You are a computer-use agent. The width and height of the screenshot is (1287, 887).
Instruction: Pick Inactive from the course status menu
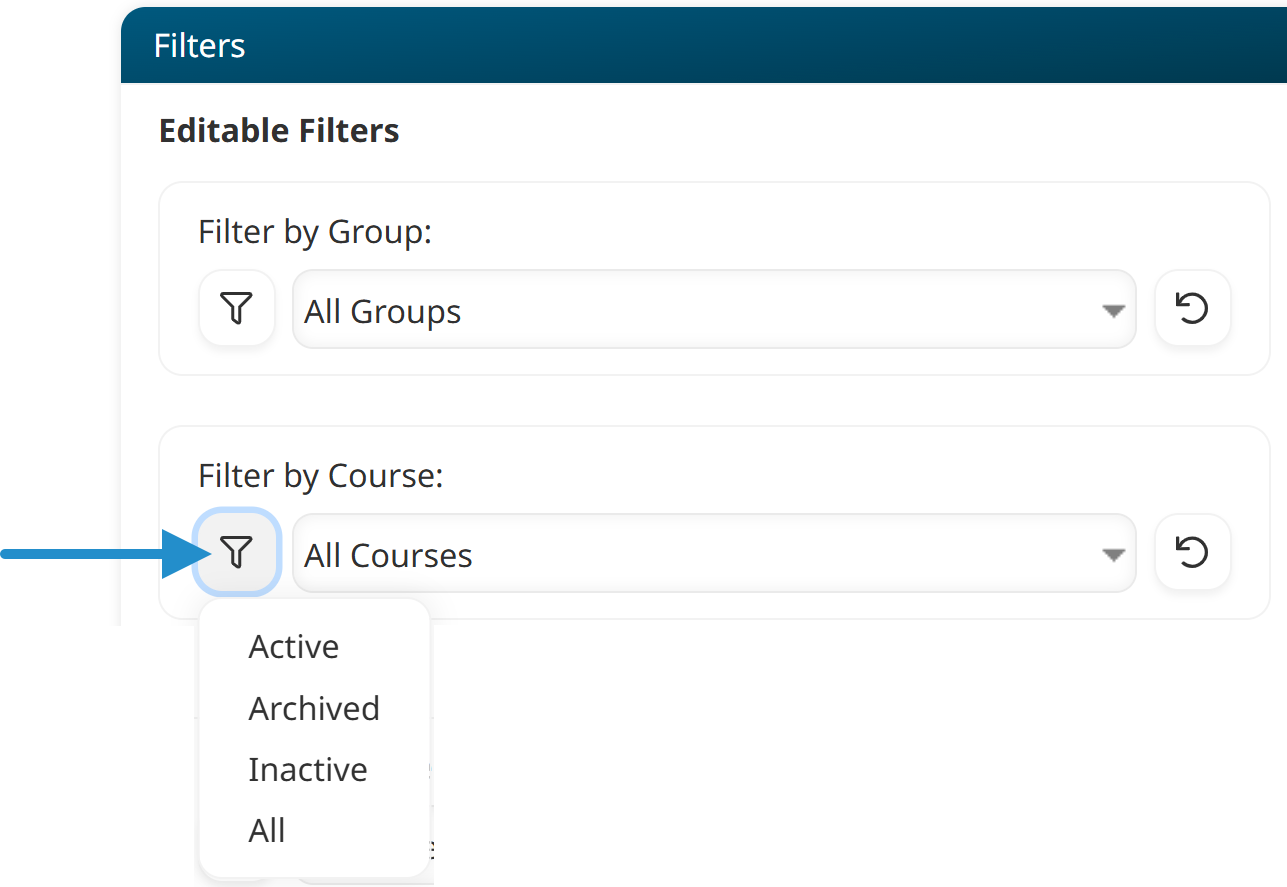coord(308,770)
